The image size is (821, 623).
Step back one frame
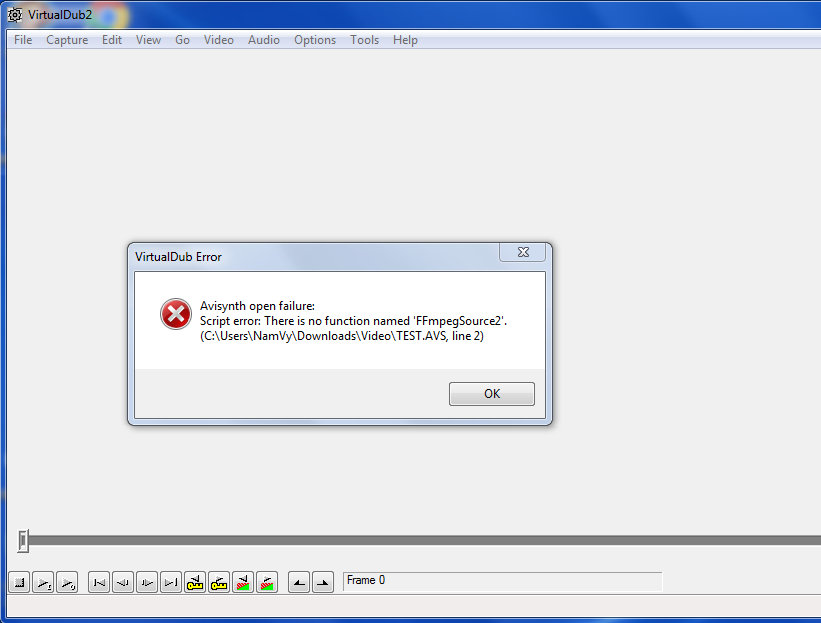(123, 582)
